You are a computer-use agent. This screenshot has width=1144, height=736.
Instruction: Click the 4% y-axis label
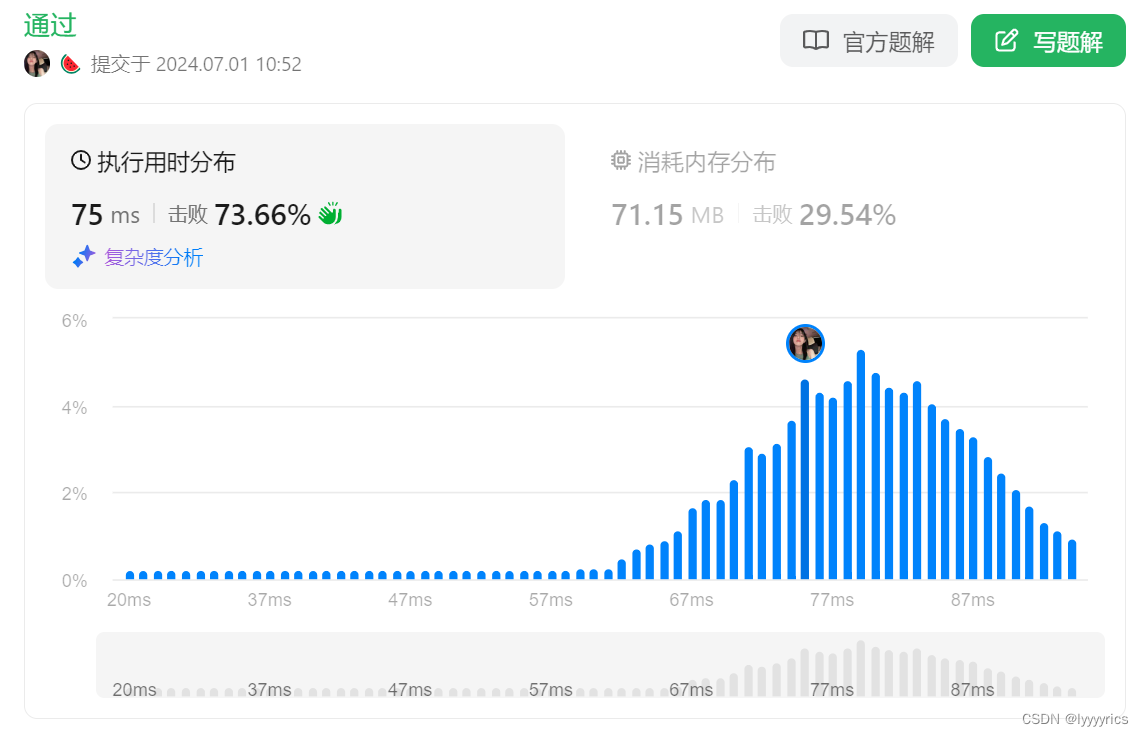pos(74,408)
